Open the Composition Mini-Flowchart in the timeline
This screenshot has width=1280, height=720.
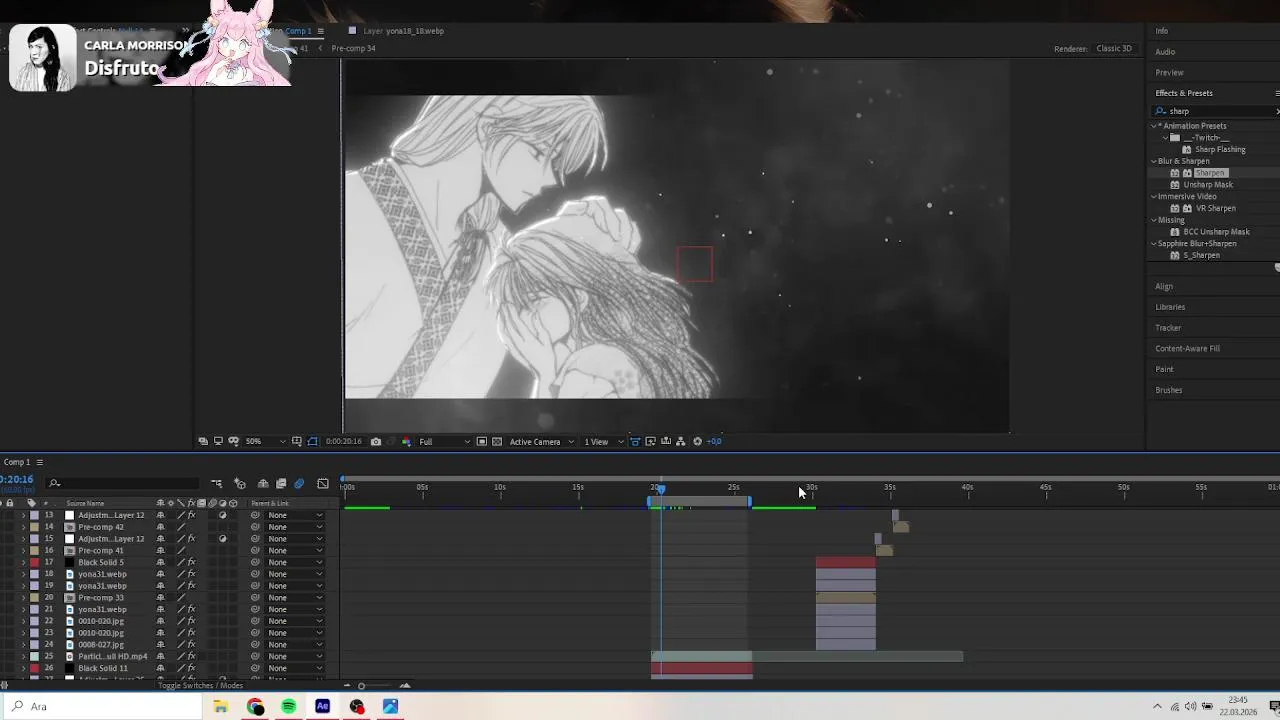pos(216,484)
